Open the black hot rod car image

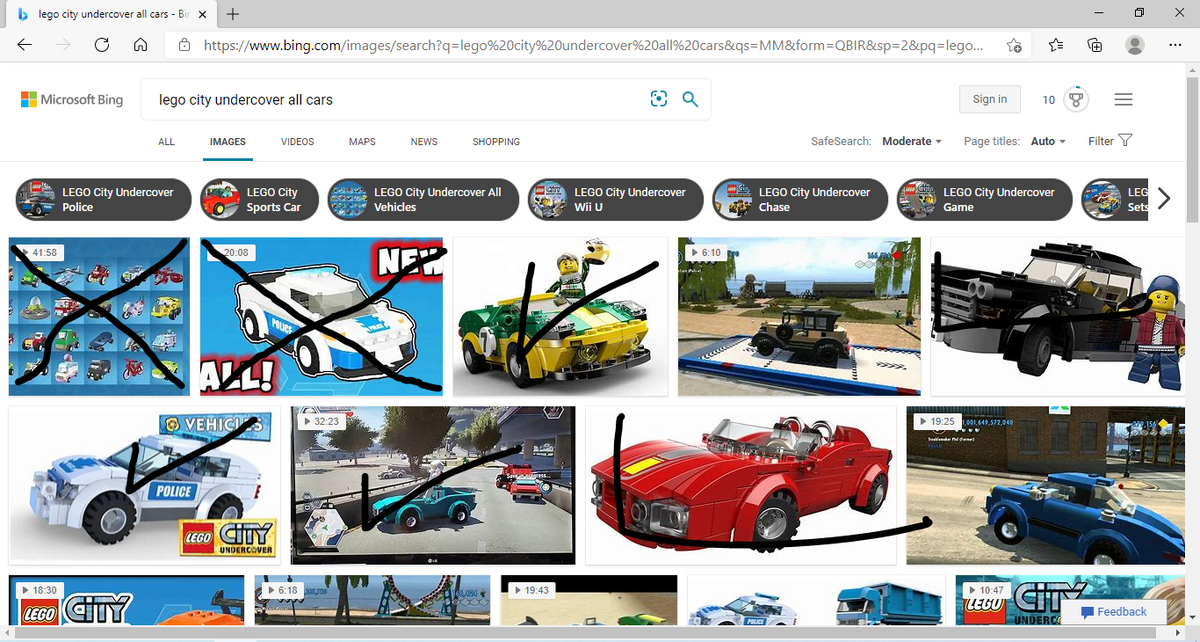[1058, 316]
